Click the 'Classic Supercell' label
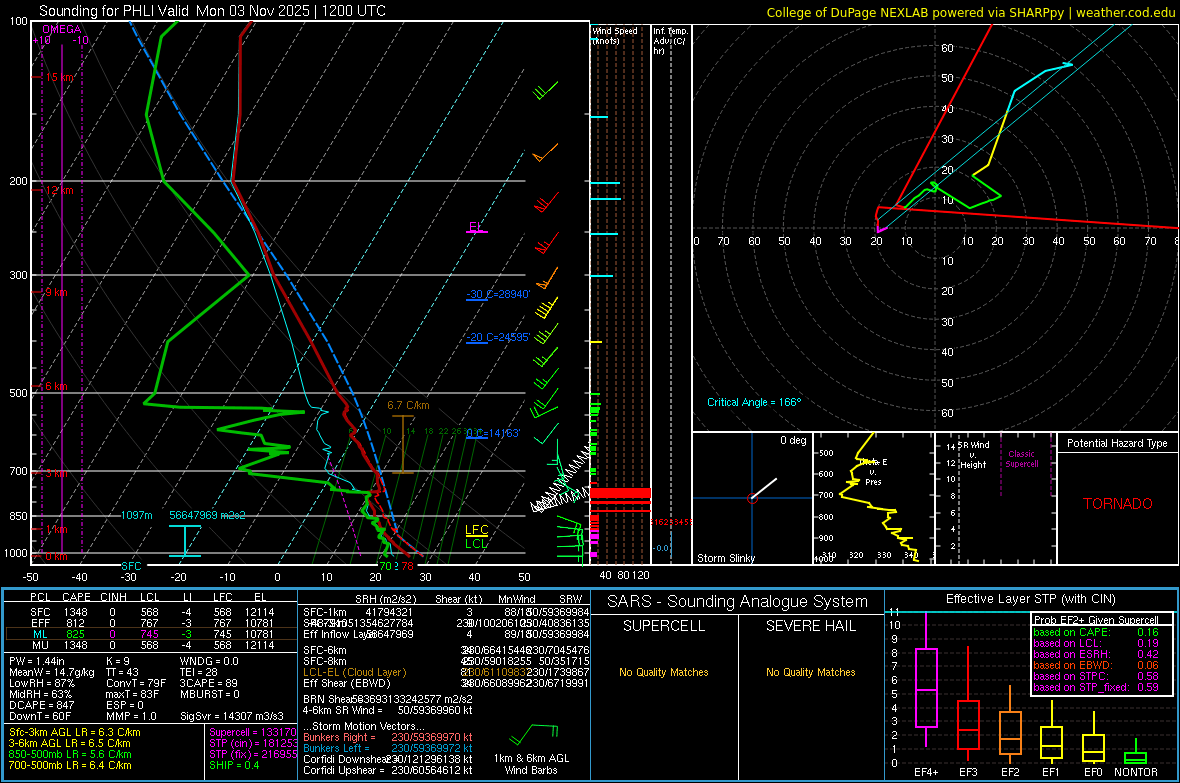 click(1022, 459)
